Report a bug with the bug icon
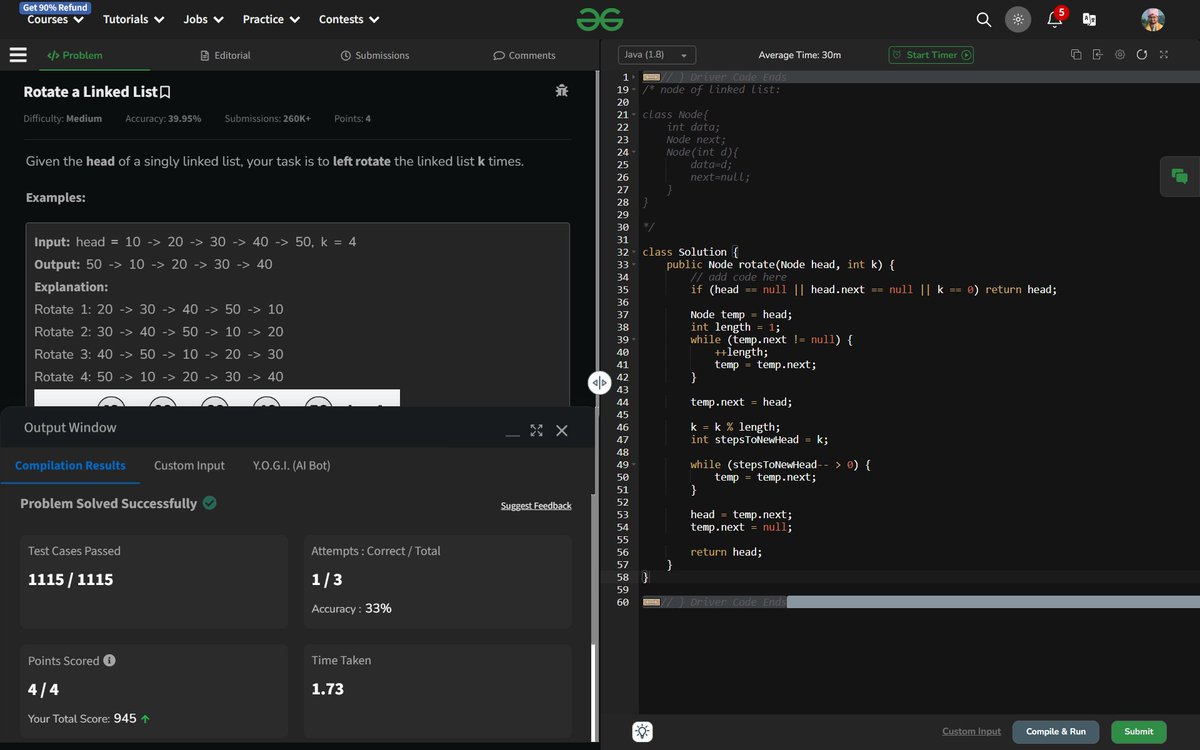 pos(562,92)
